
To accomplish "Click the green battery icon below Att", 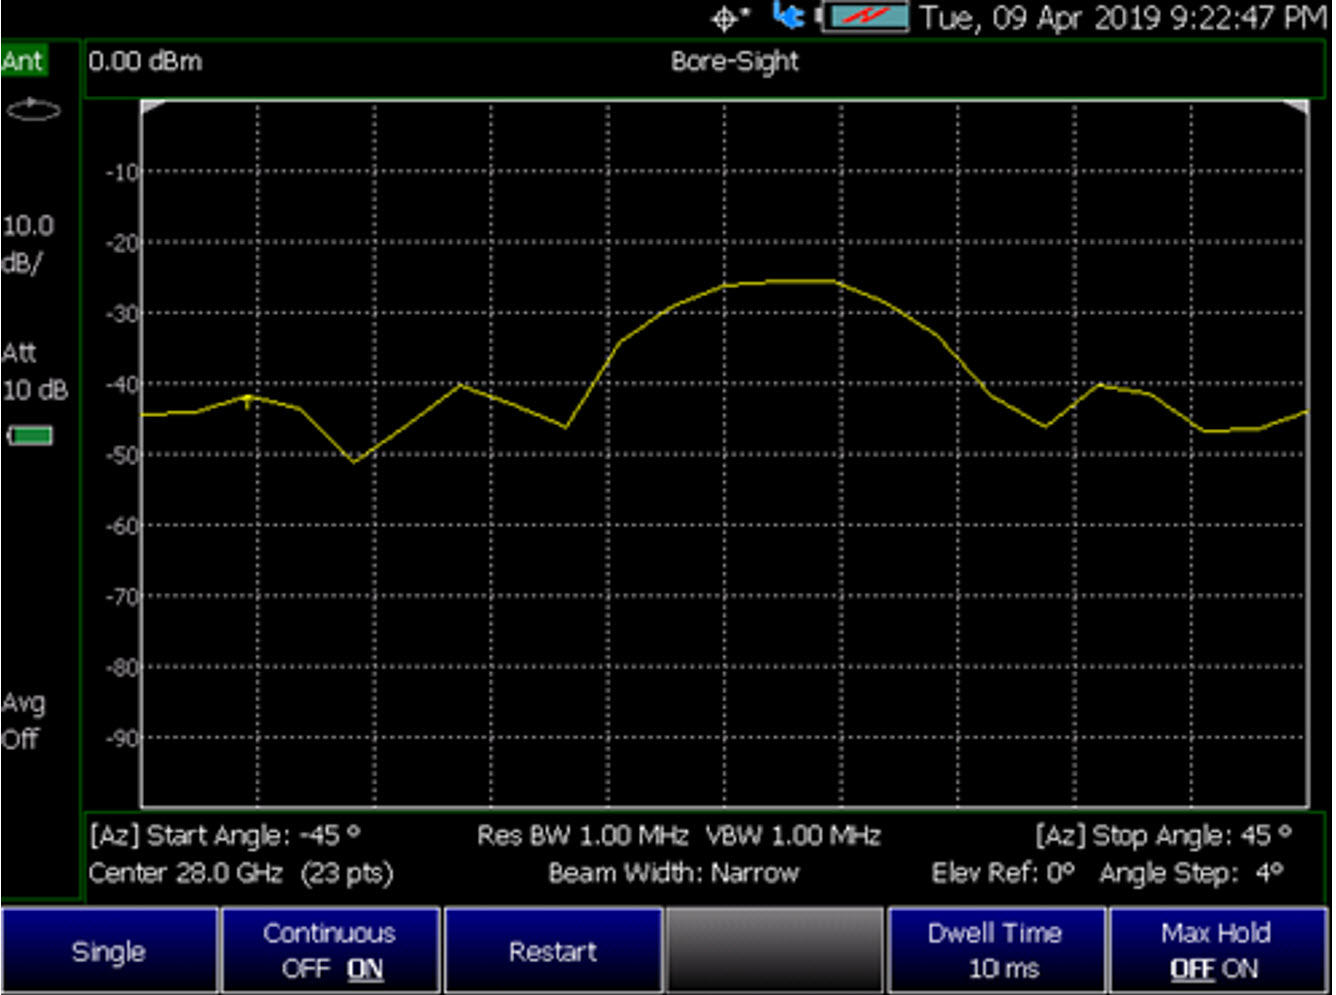I will pyautogui.click(x=31, y=436).
